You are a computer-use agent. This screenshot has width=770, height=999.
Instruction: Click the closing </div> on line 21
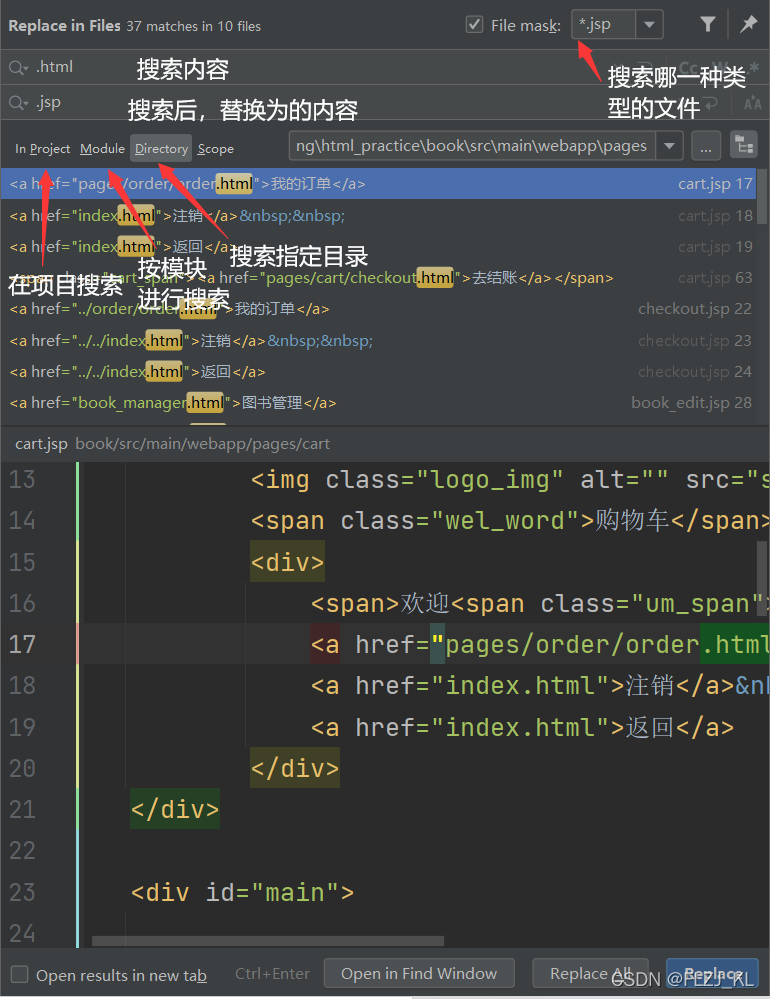click(175, 809)
